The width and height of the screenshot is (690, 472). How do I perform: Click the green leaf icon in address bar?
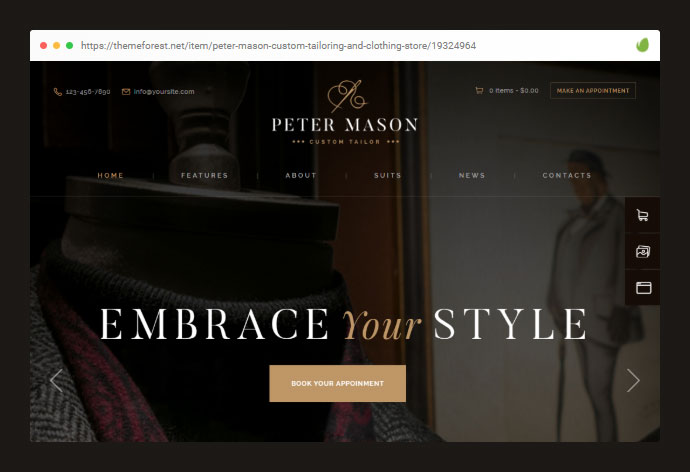642,45
